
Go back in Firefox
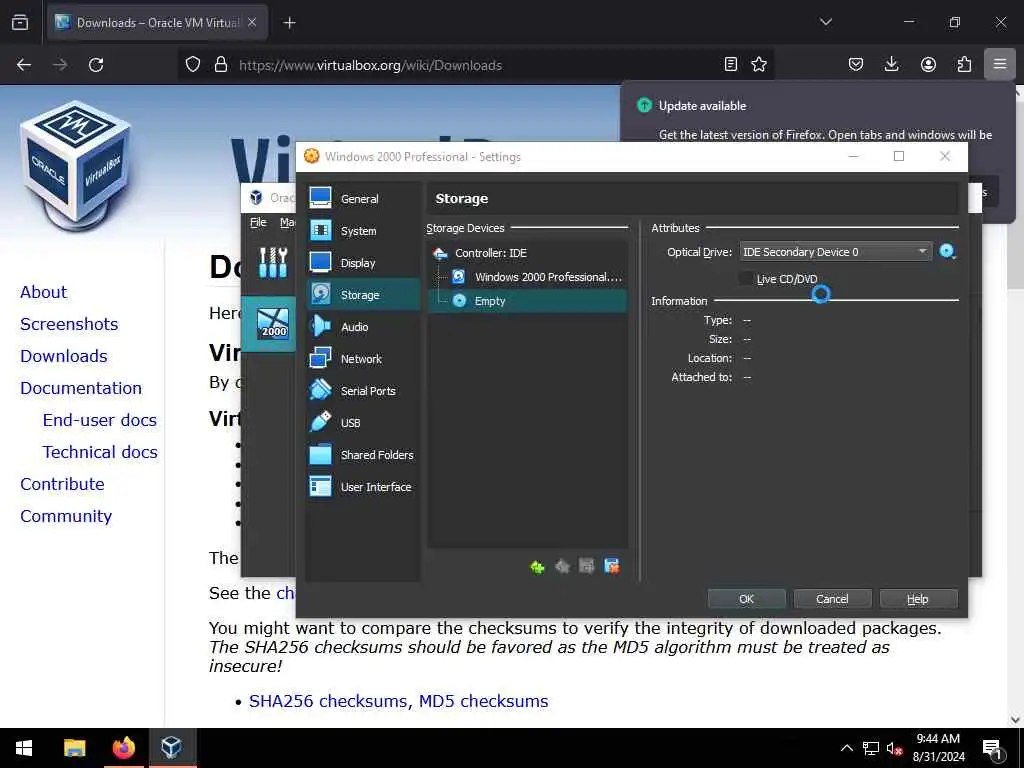tap(24, 65)
